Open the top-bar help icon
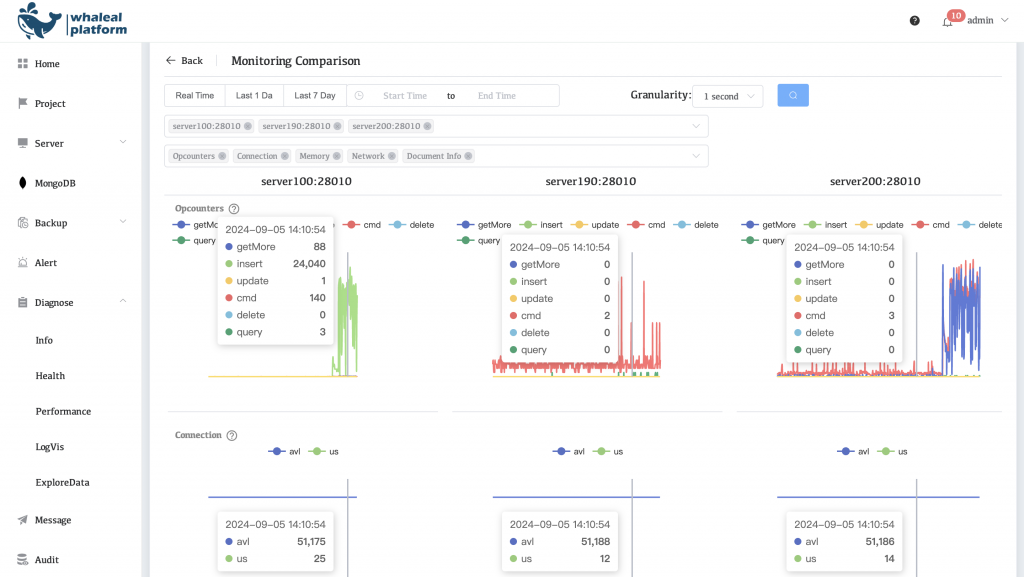 tap(914, 19)
